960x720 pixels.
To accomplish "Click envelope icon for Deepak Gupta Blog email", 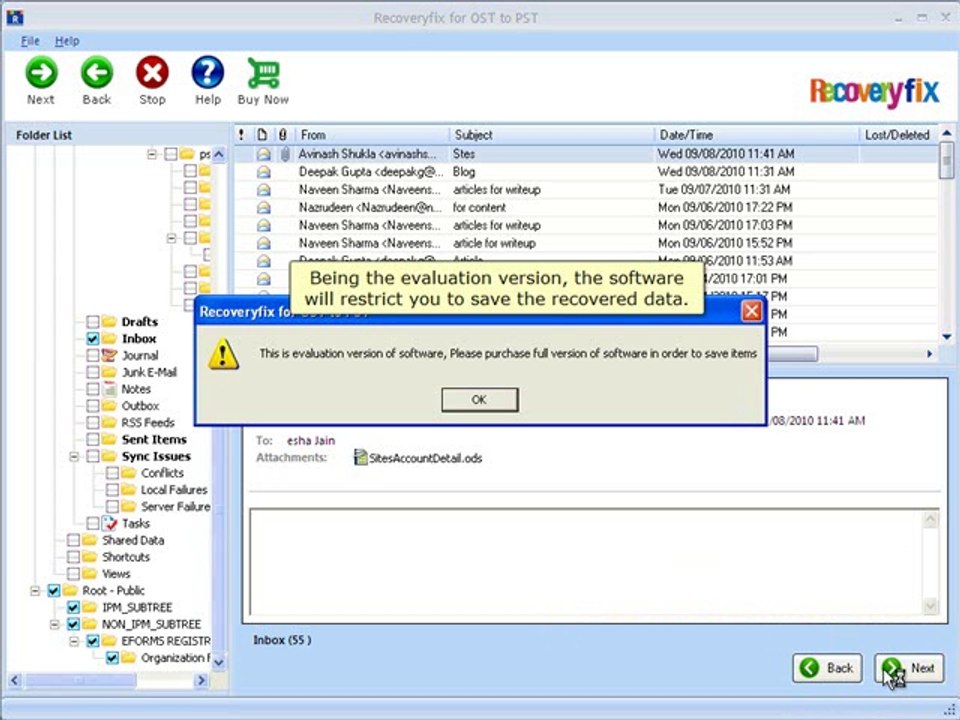I will (x=263, y=172).
